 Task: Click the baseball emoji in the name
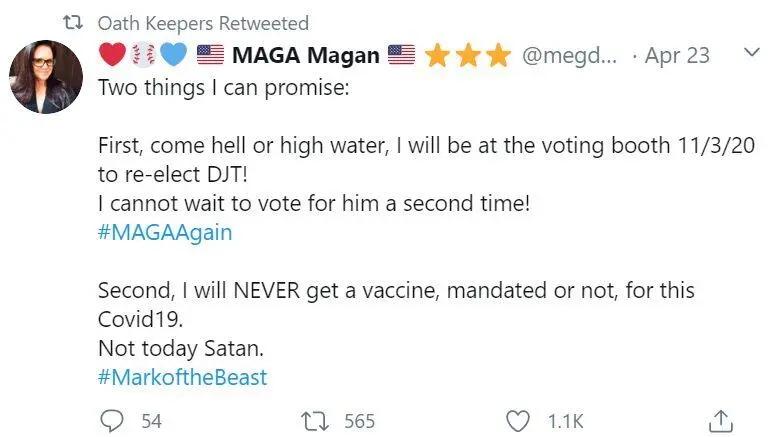coord(143,55)
